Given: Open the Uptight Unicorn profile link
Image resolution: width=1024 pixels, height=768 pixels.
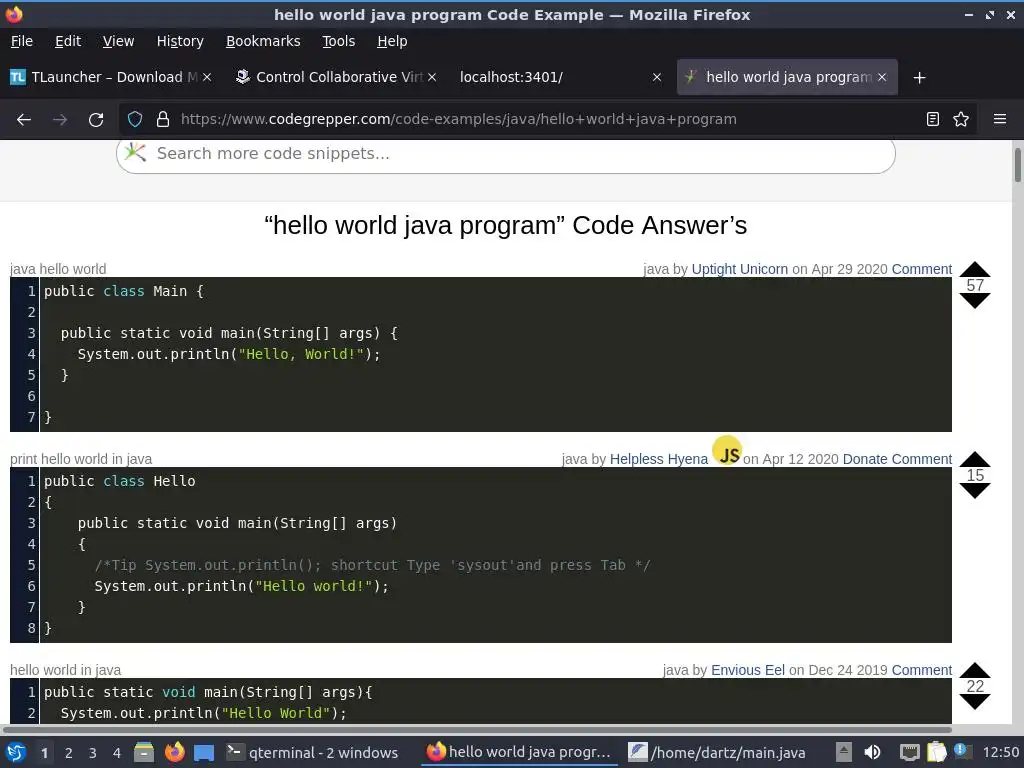Looking at the screenshot, I should pos(739,269).
